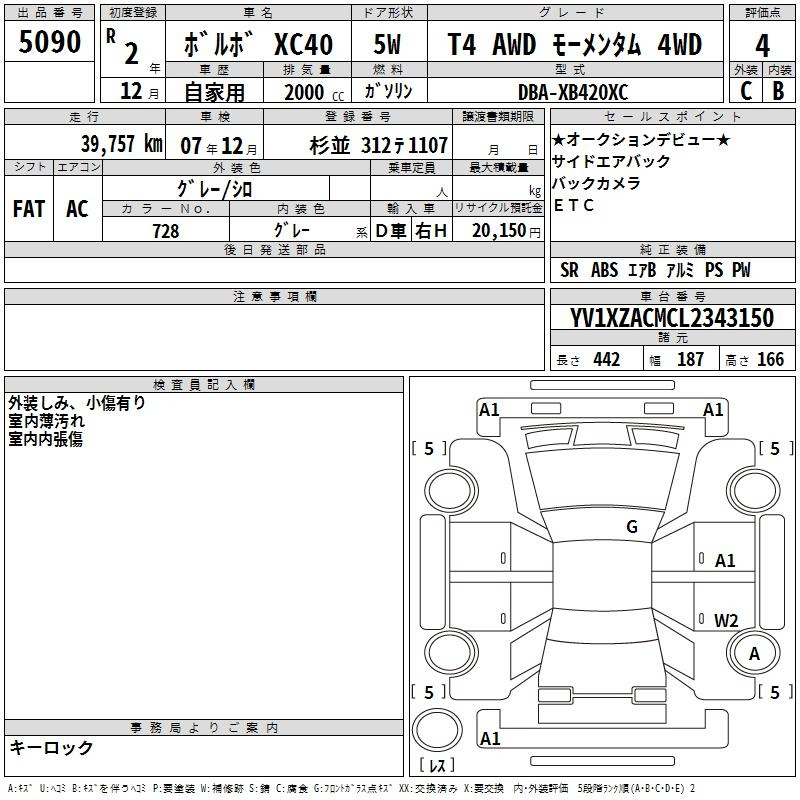The width and height of the screenshot is (800, 800).
Task: Click the [レス] spare tire label
Action: point(437,765)
